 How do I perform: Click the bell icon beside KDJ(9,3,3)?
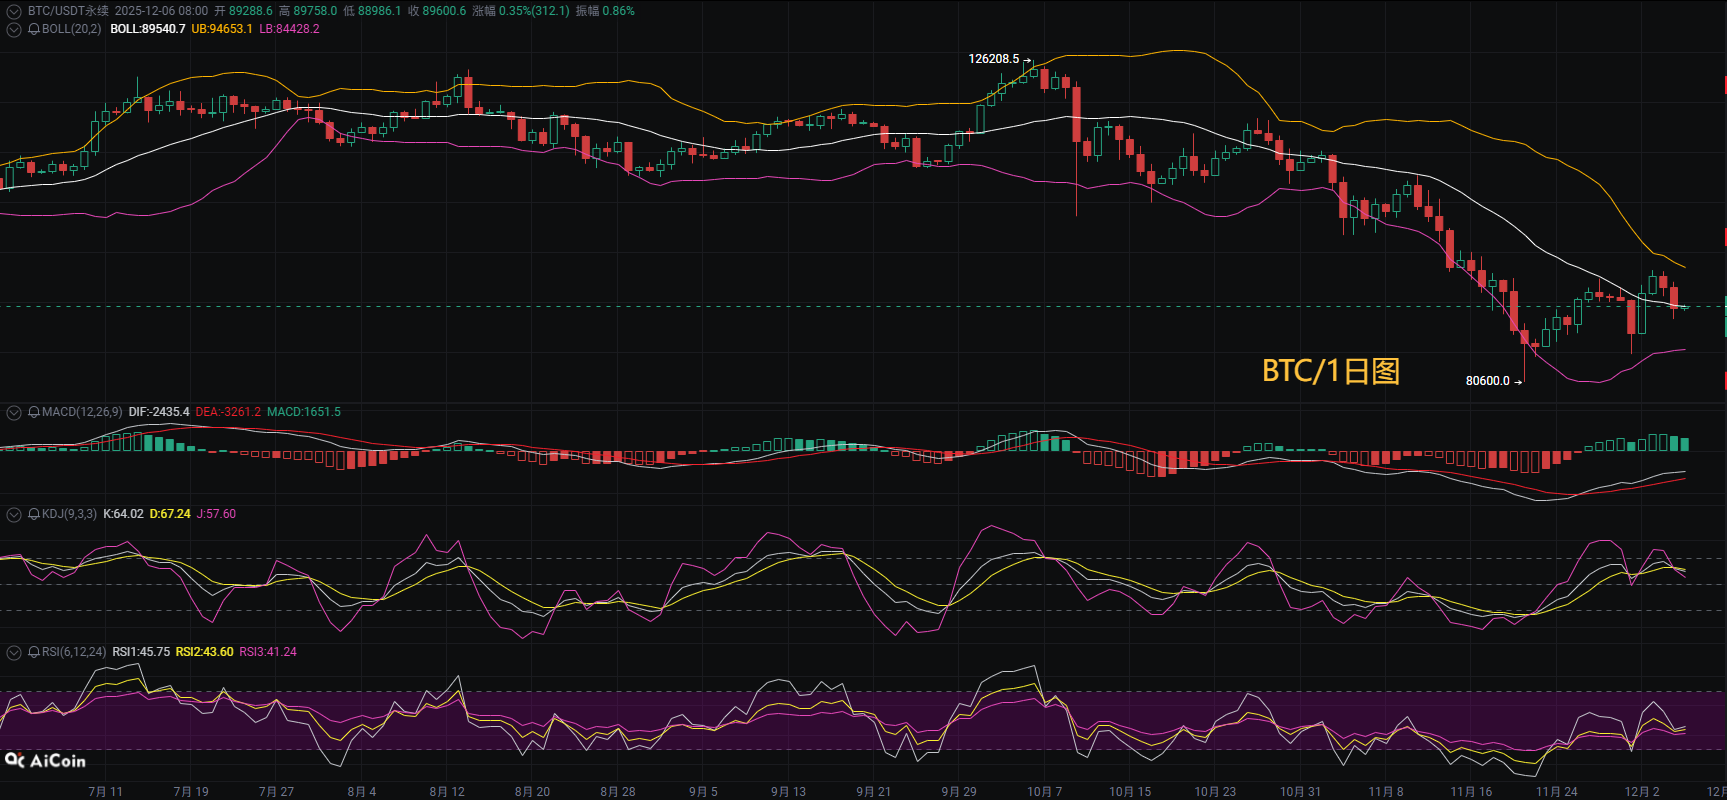point(34,514)
